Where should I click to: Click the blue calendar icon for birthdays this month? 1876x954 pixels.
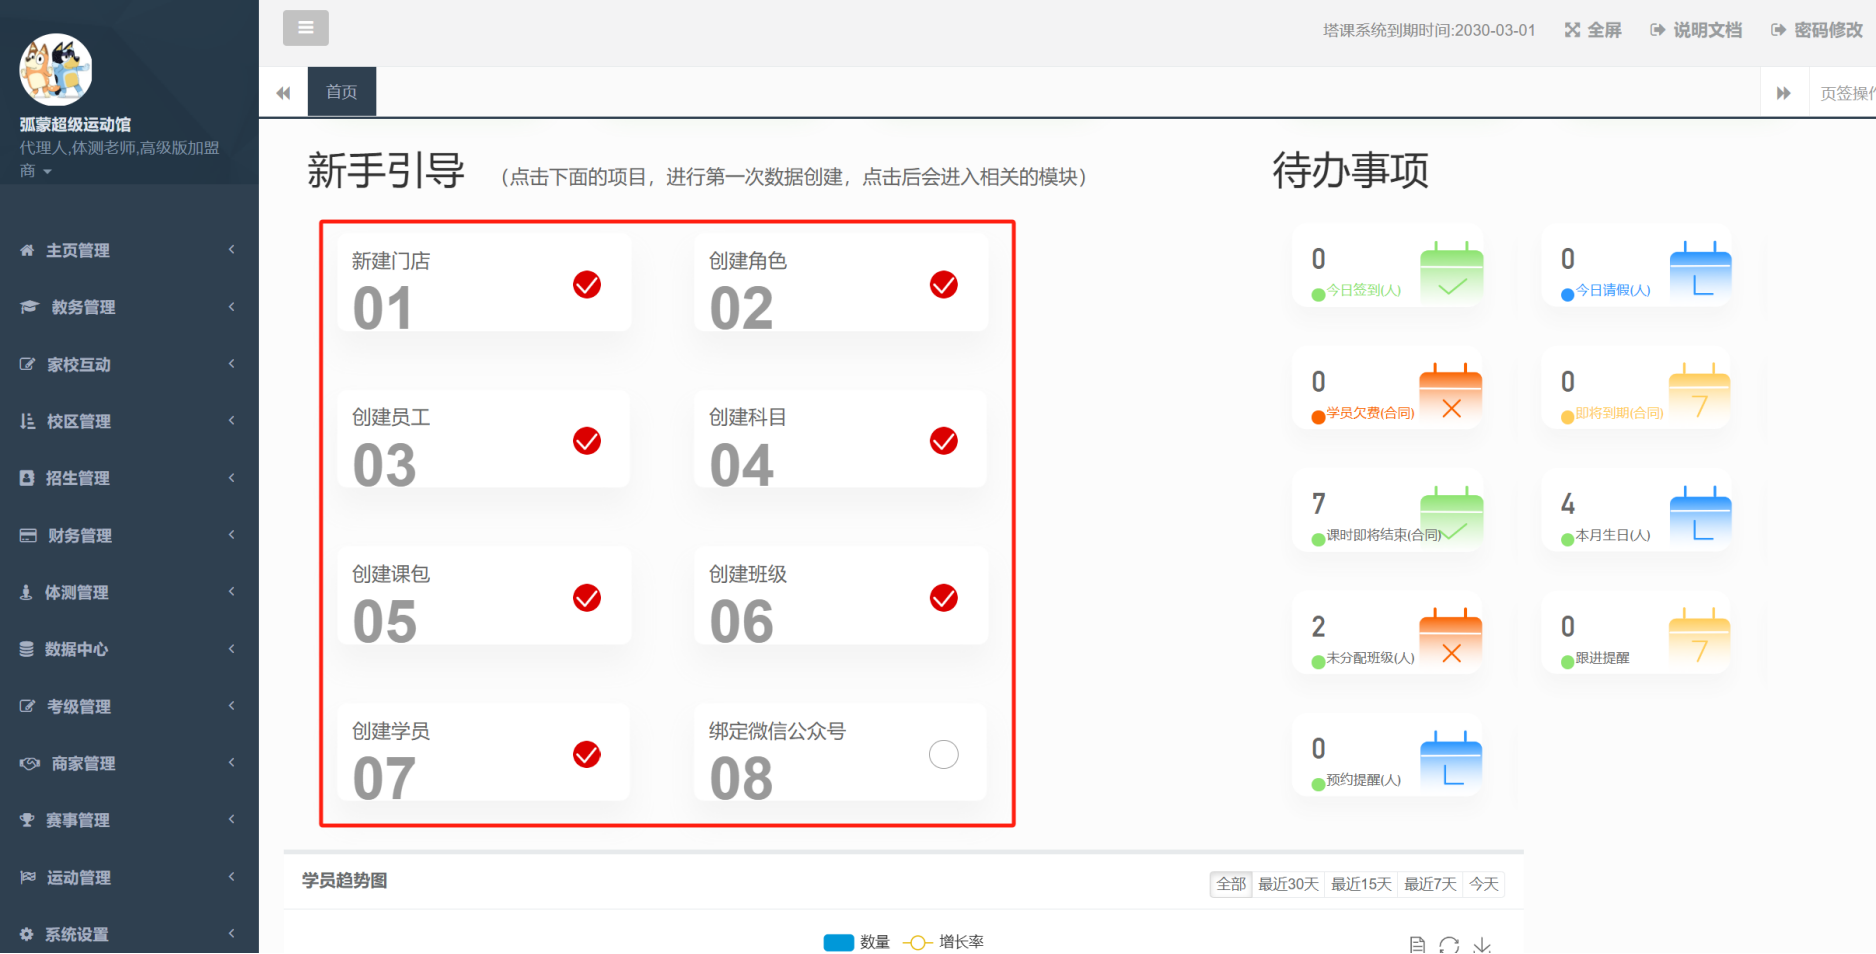point(1700,518)
